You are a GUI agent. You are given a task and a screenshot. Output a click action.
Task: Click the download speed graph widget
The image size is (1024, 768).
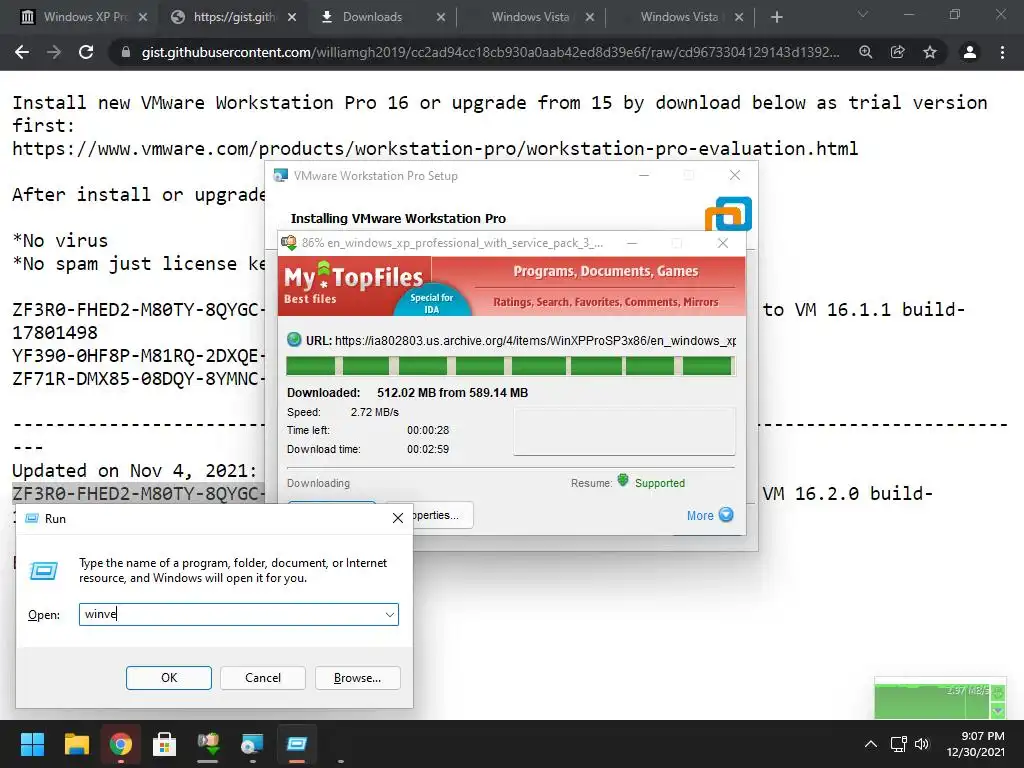click(940, 699)
